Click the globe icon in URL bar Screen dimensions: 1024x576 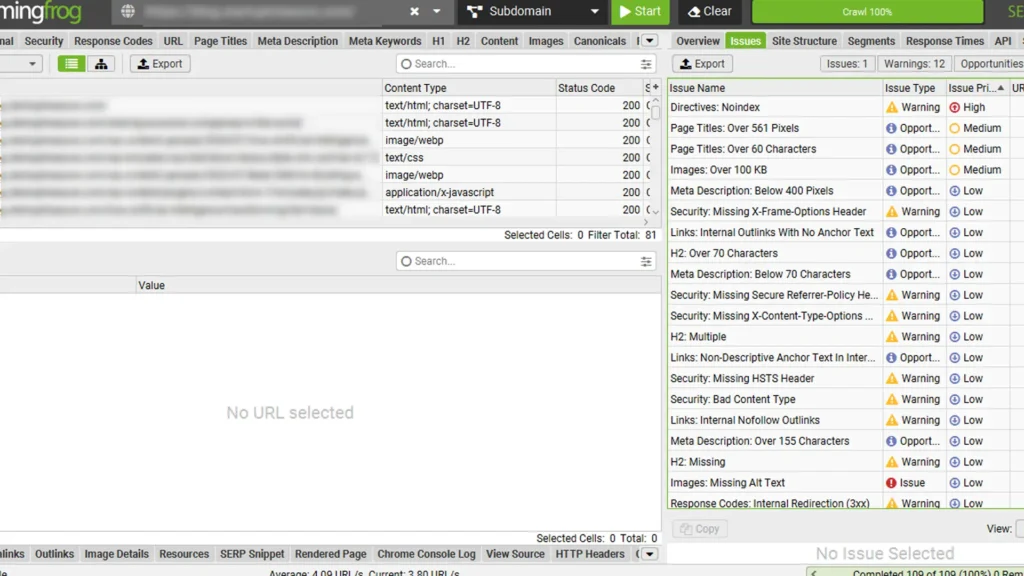128,12
